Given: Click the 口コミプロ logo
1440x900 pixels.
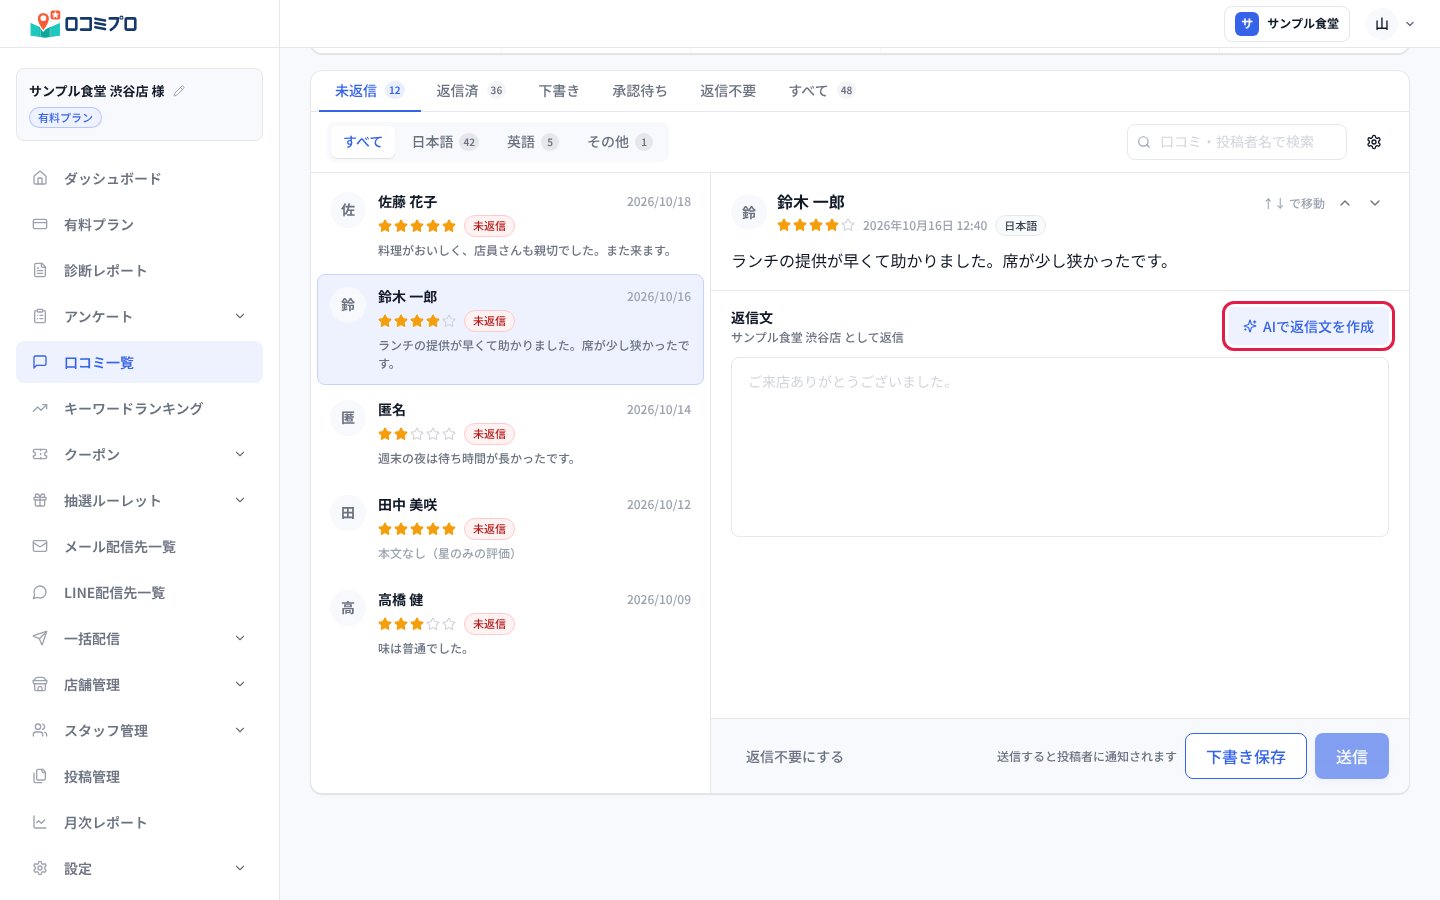Looking at the screenshot, I should [84, 23].
